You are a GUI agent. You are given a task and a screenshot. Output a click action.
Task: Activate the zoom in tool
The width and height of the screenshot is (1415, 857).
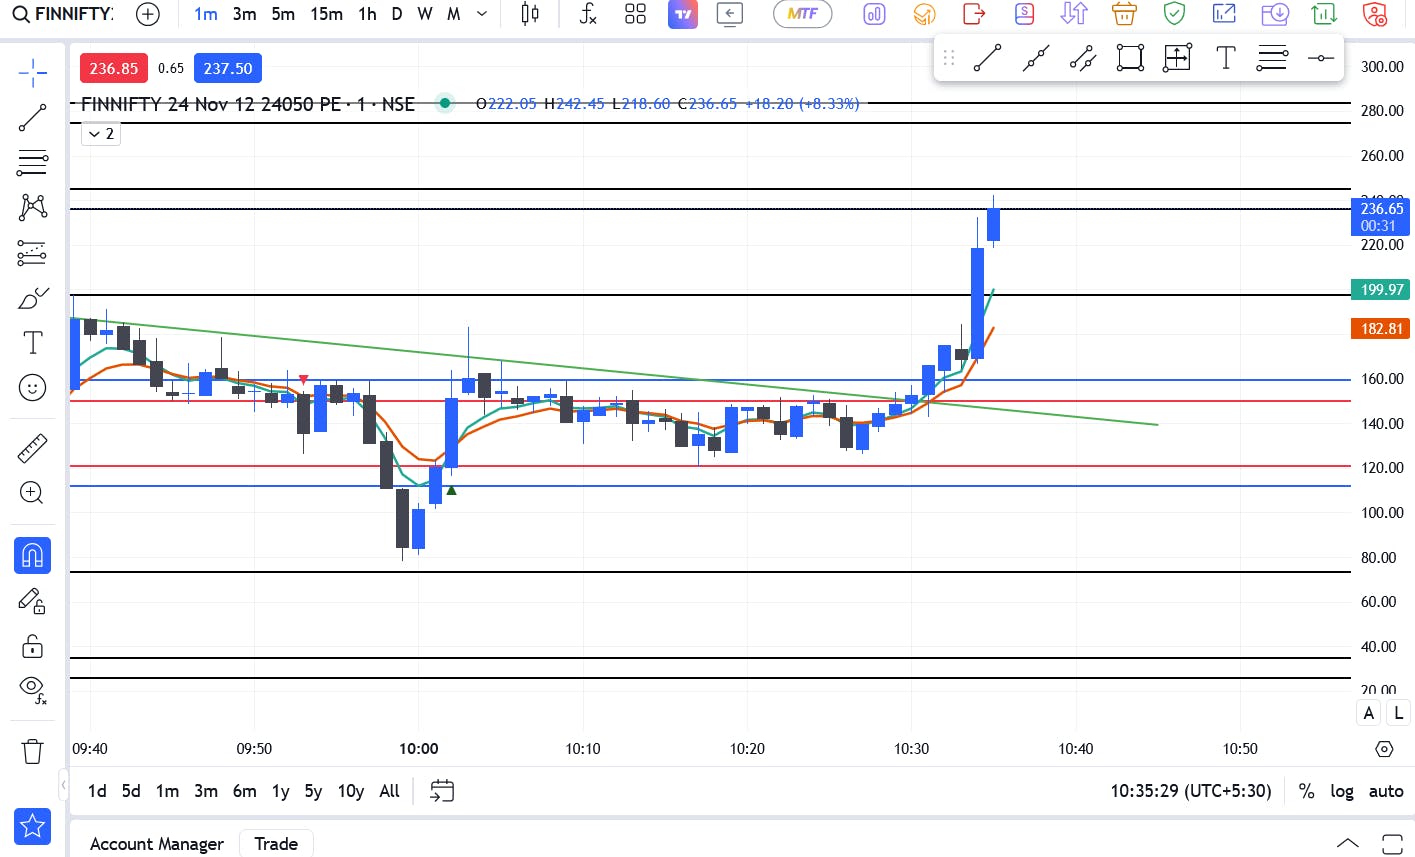pyautogui.click(x=32, y=493)
